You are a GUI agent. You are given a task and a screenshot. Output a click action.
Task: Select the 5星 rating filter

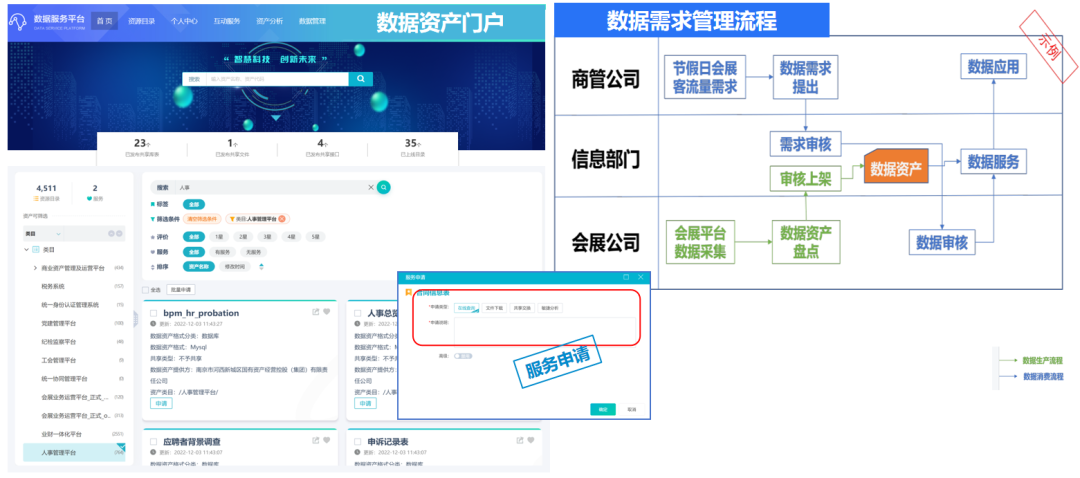(x=316, y=237)
